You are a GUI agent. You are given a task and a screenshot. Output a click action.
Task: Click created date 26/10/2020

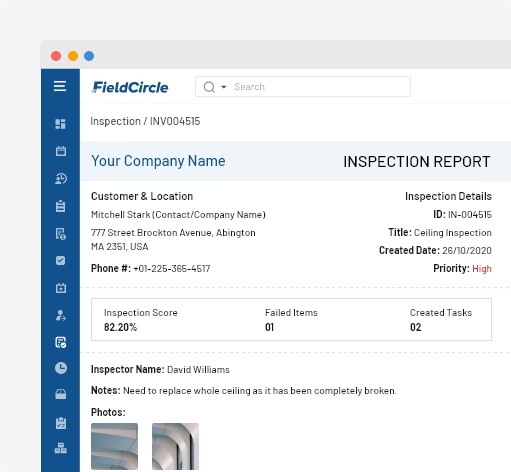[467, 251]
